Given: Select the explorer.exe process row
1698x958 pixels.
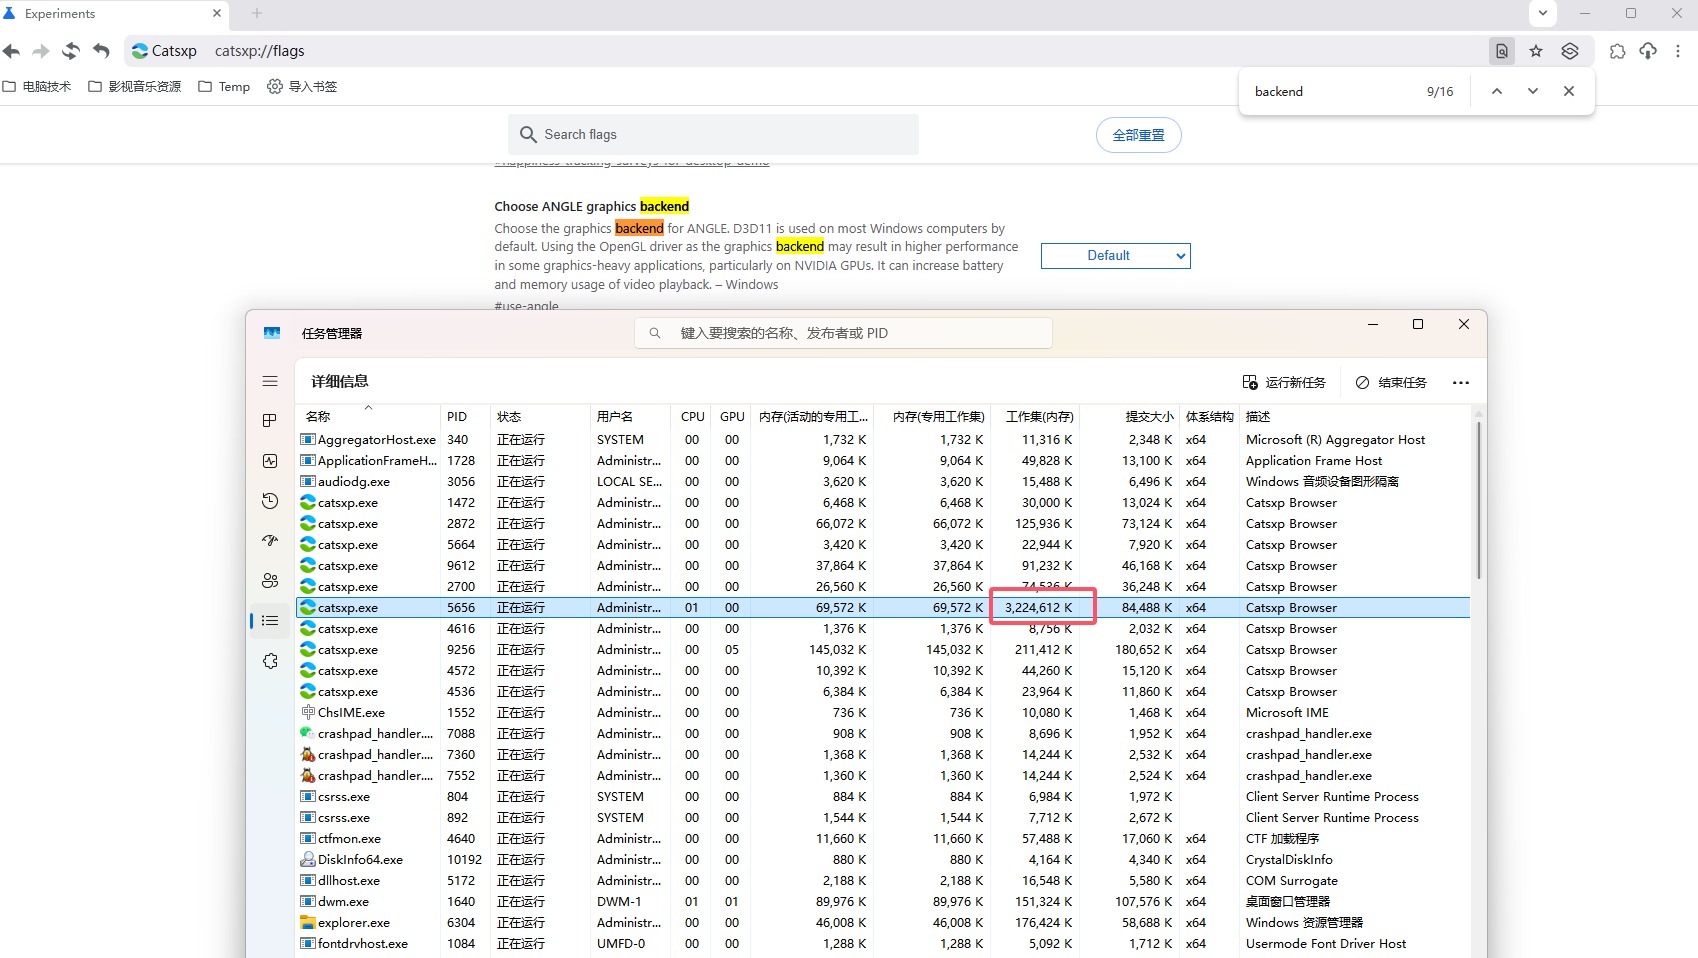Looking at the screenshot, I should (354, 923).
